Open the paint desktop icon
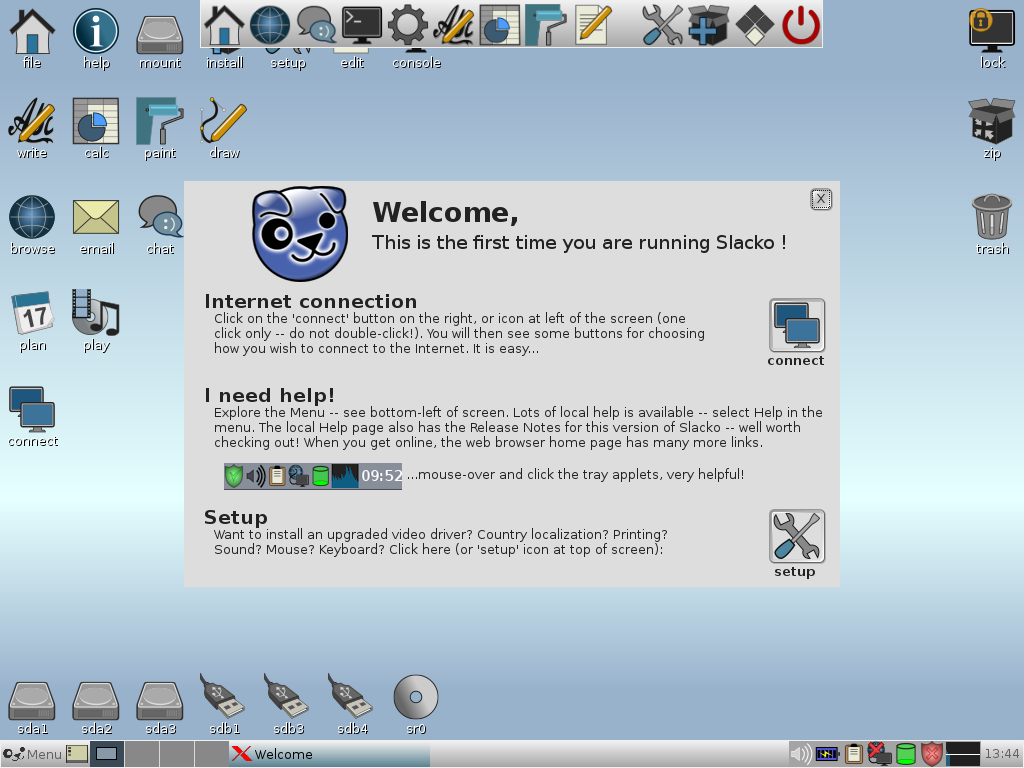This screenshot has width=1024, height=768. pos(160,129)
